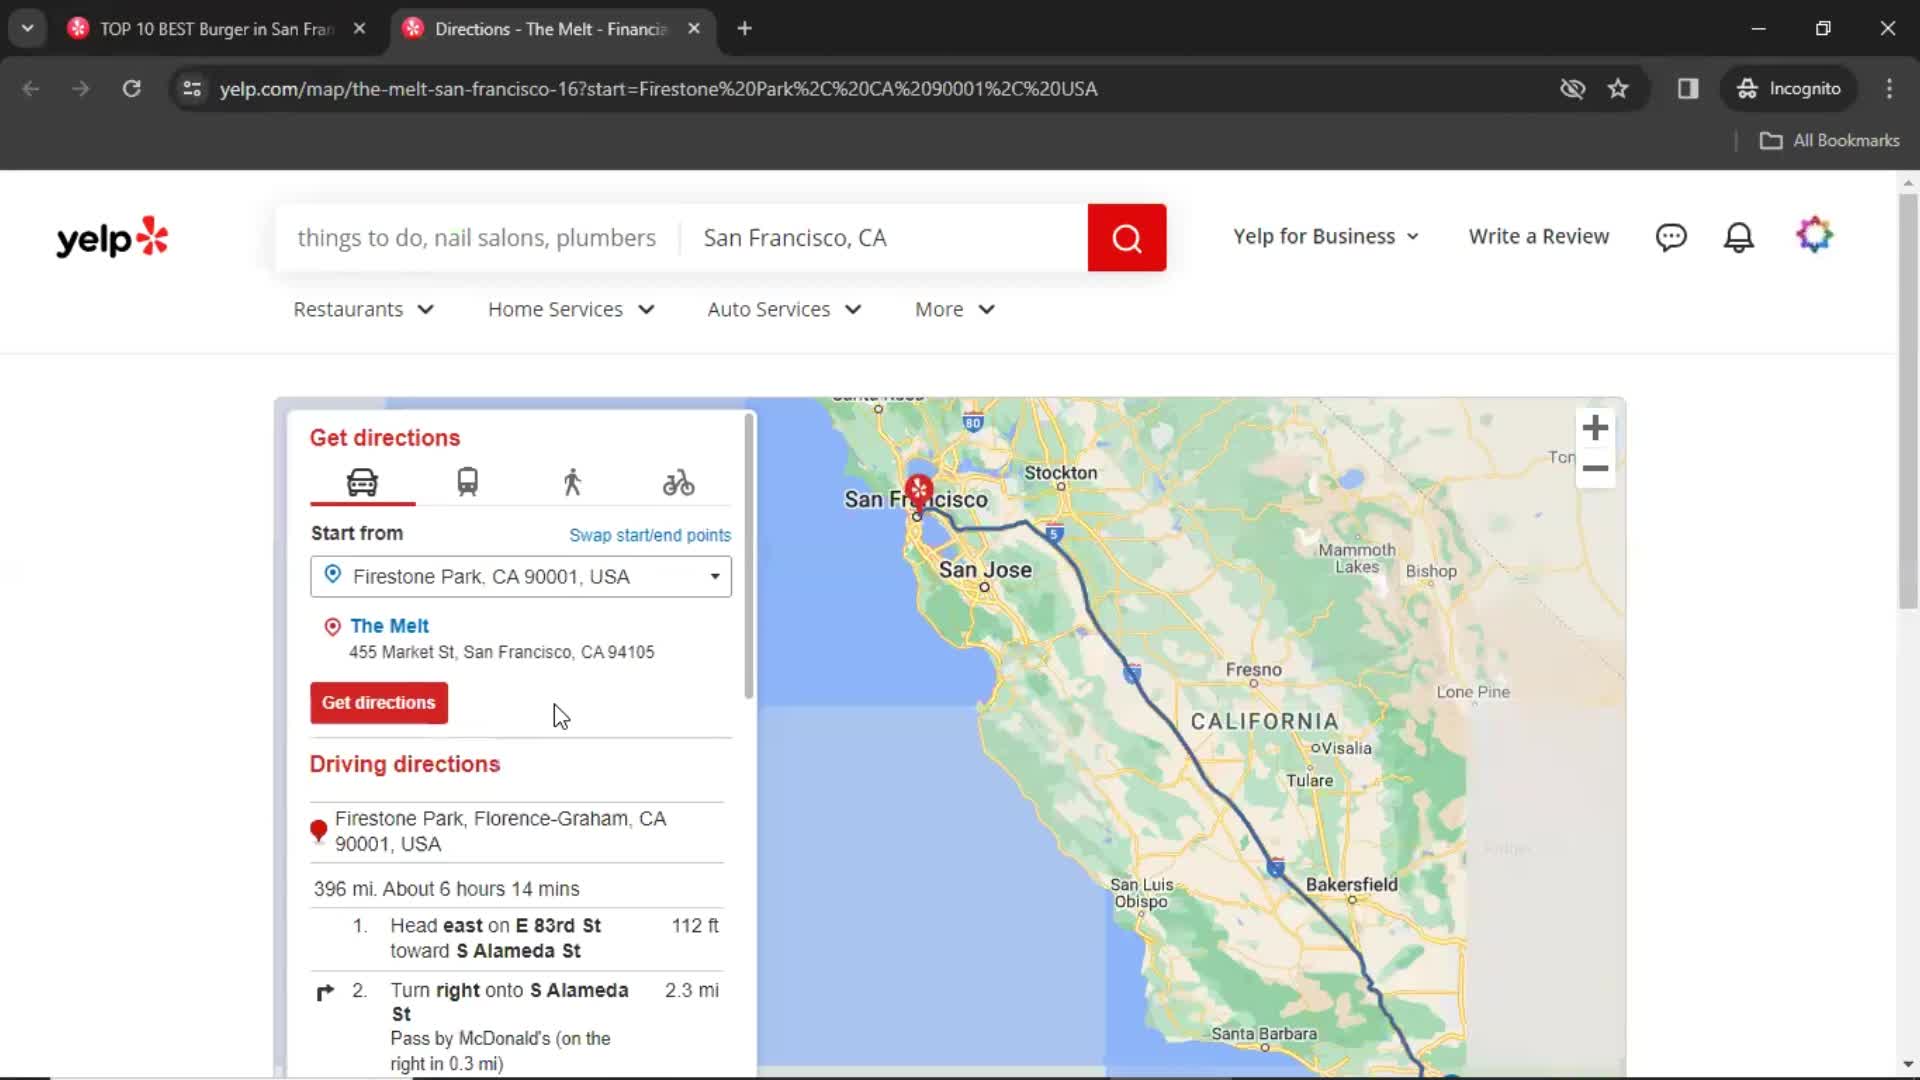Click The Melt destination link
This screenshot has height=1080, width=1920.
click(388, 625)
